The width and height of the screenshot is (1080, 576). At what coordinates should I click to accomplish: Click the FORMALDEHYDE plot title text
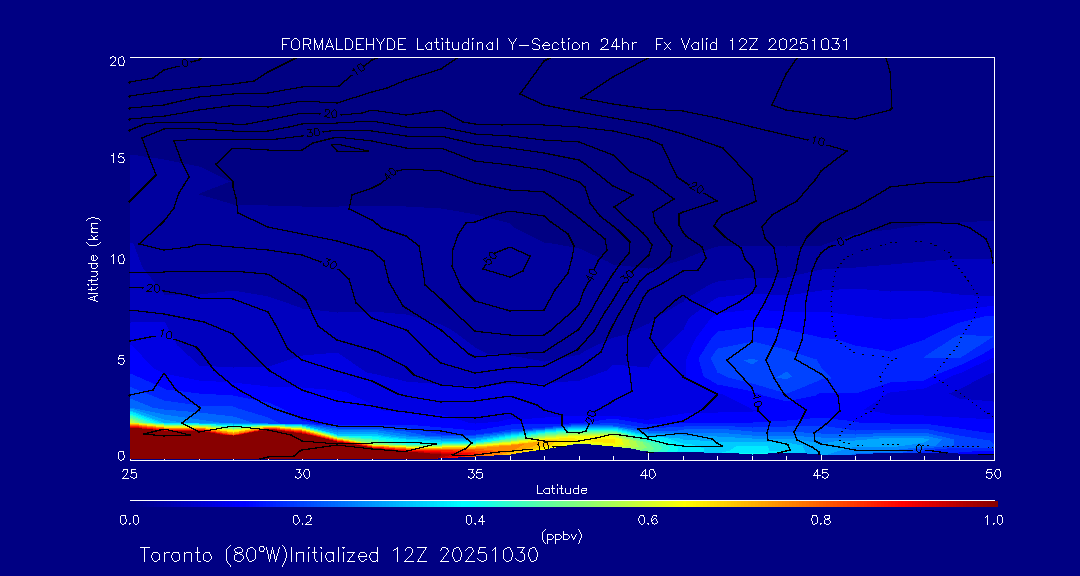[565, 44]
